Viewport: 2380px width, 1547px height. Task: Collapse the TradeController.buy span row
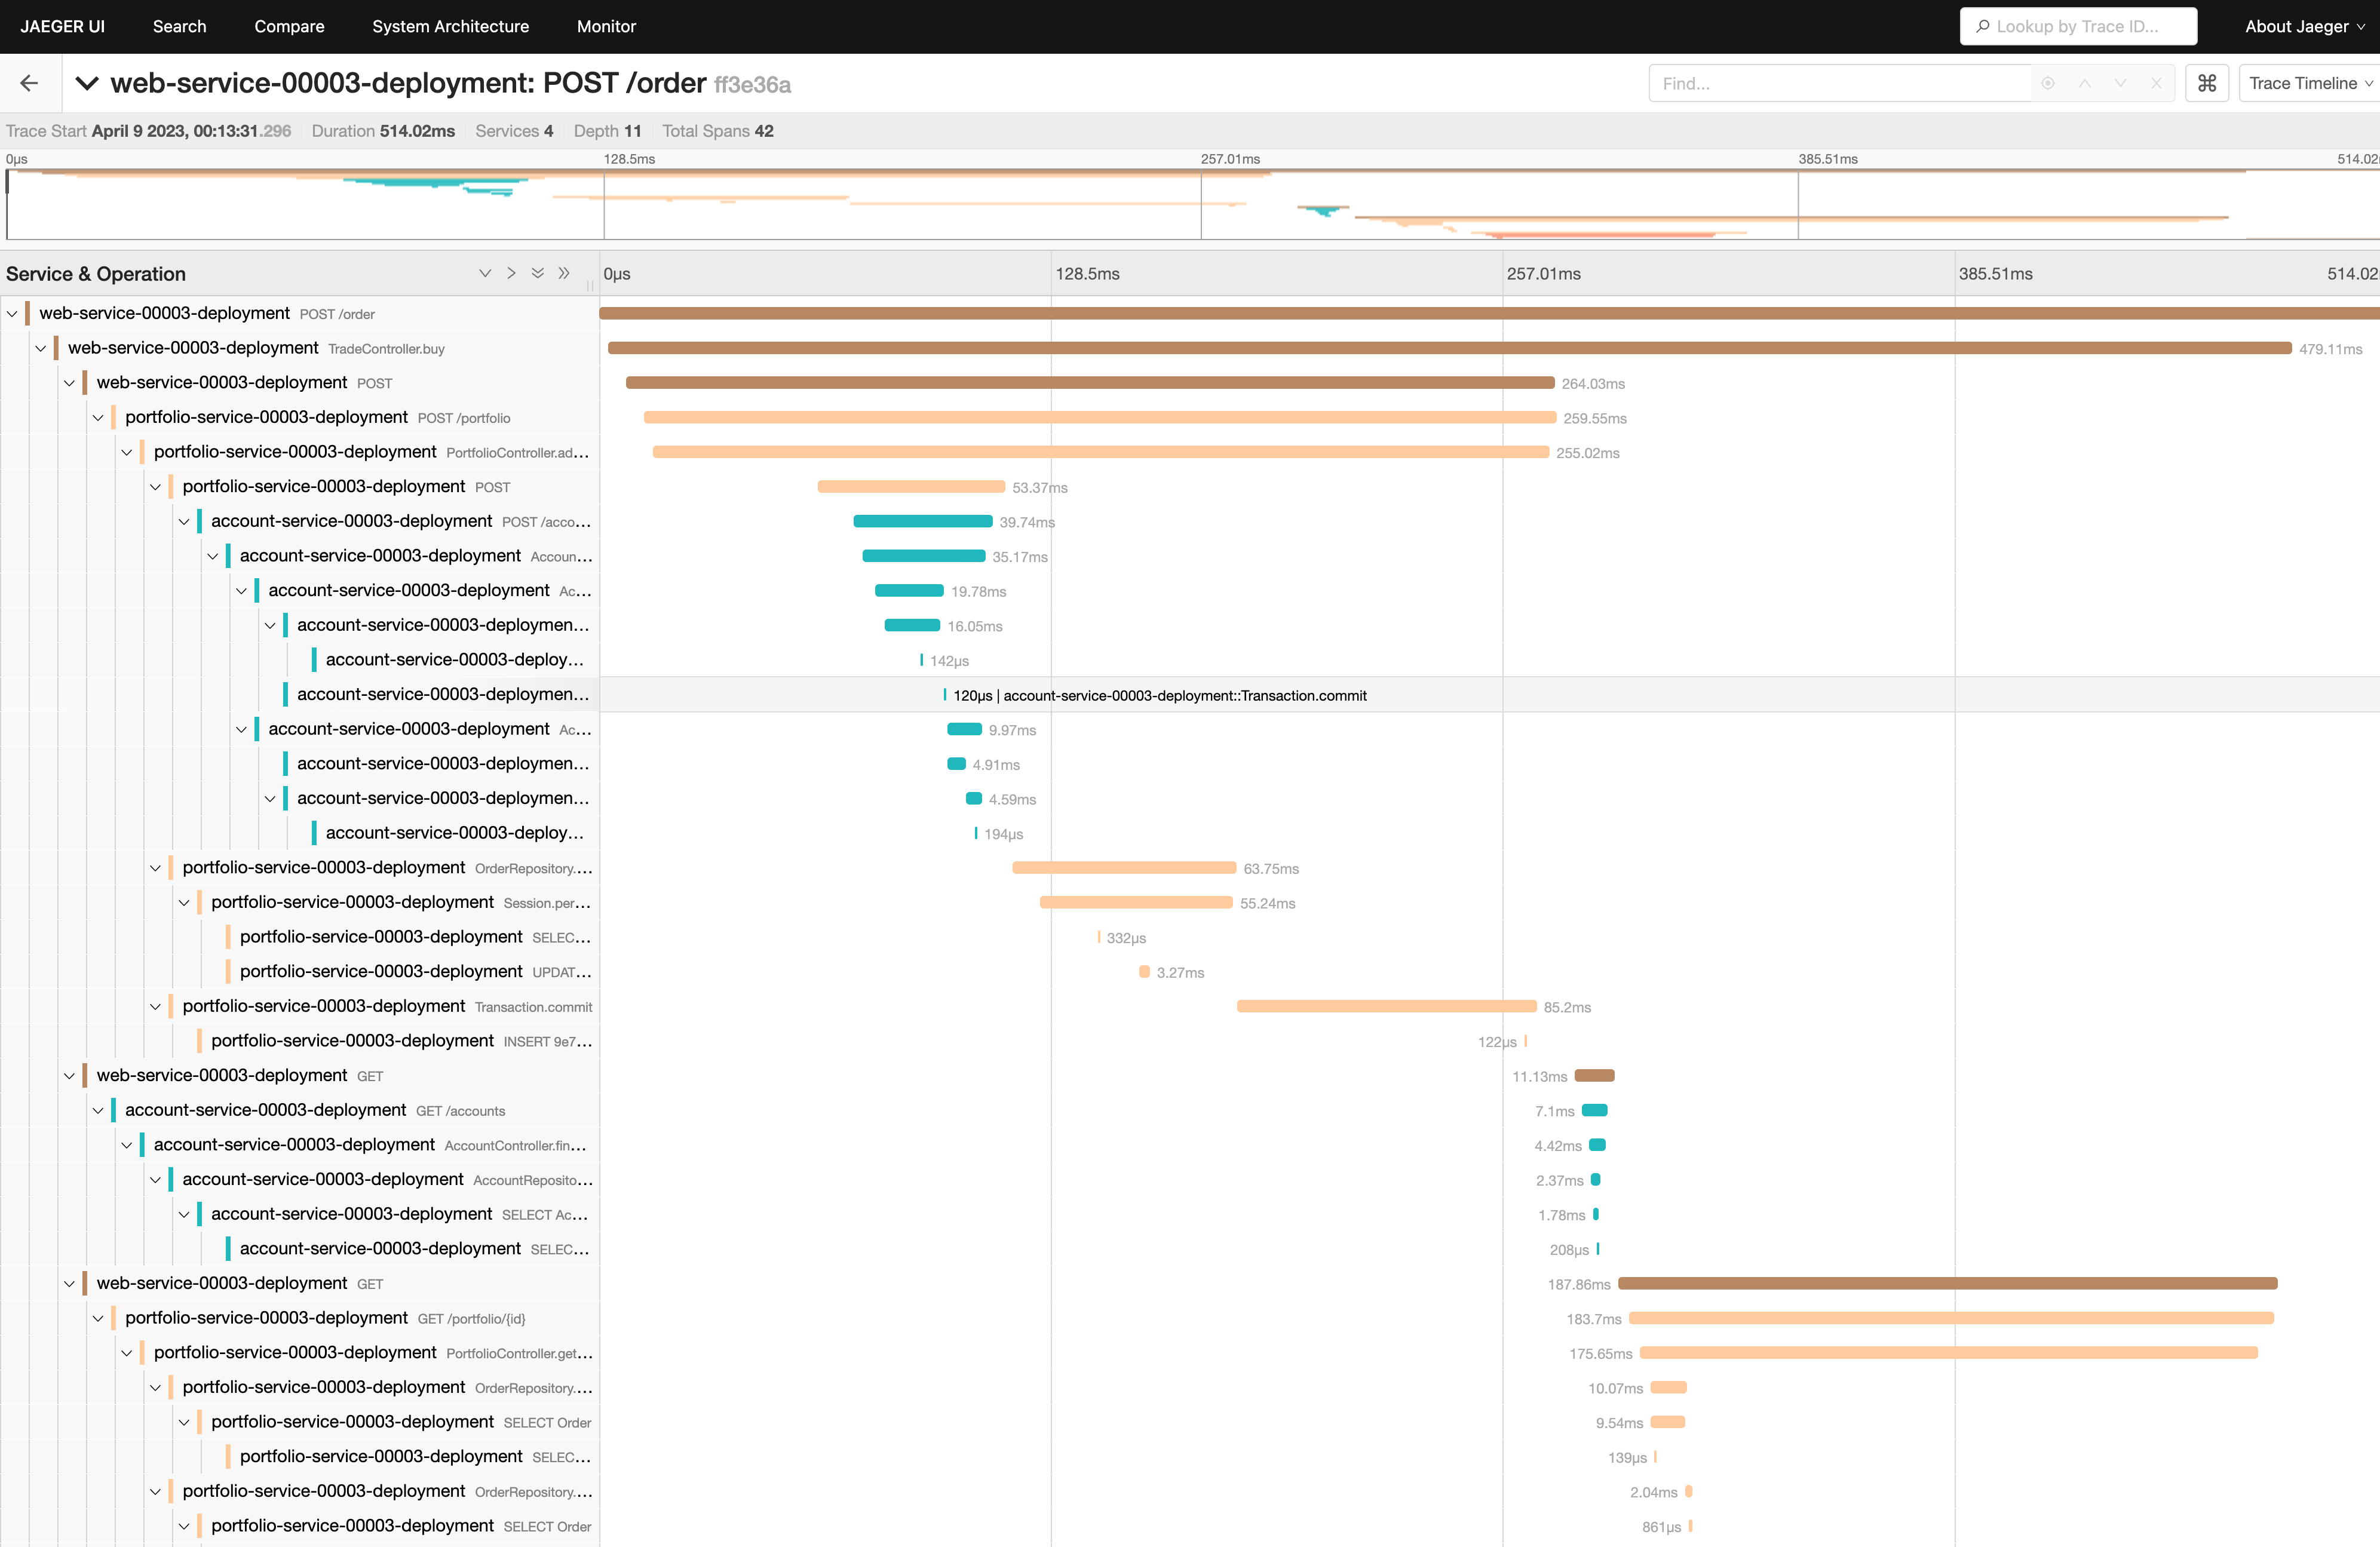[40, 348]
